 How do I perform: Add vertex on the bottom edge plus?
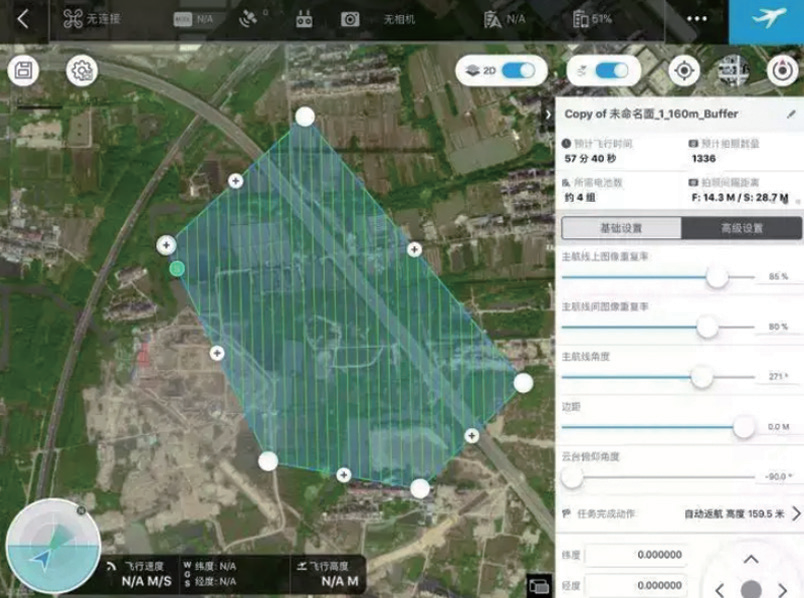click(x=344, y=475)
